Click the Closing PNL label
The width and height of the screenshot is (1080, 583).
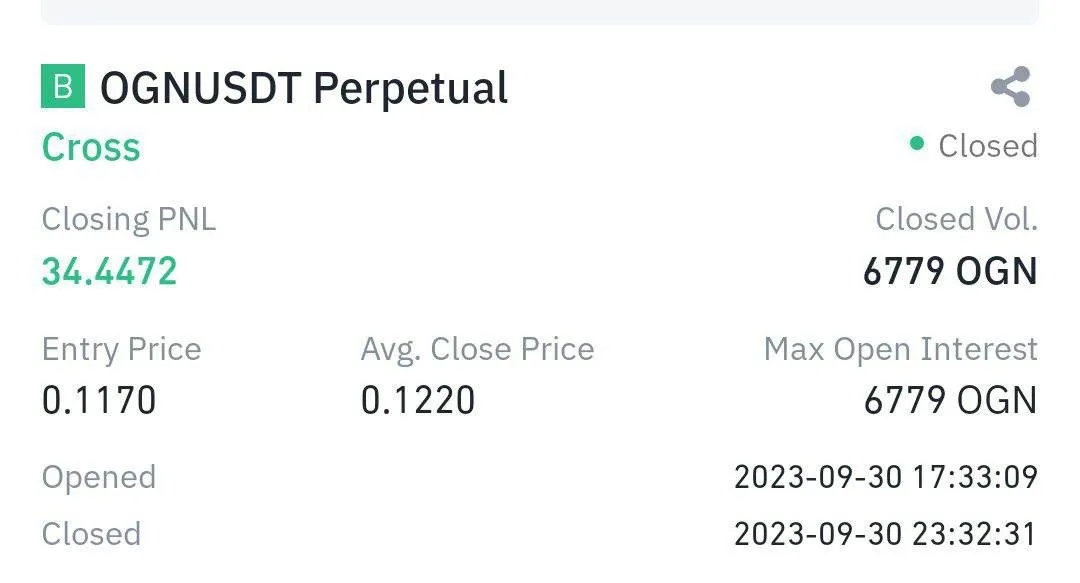[128, 219]
